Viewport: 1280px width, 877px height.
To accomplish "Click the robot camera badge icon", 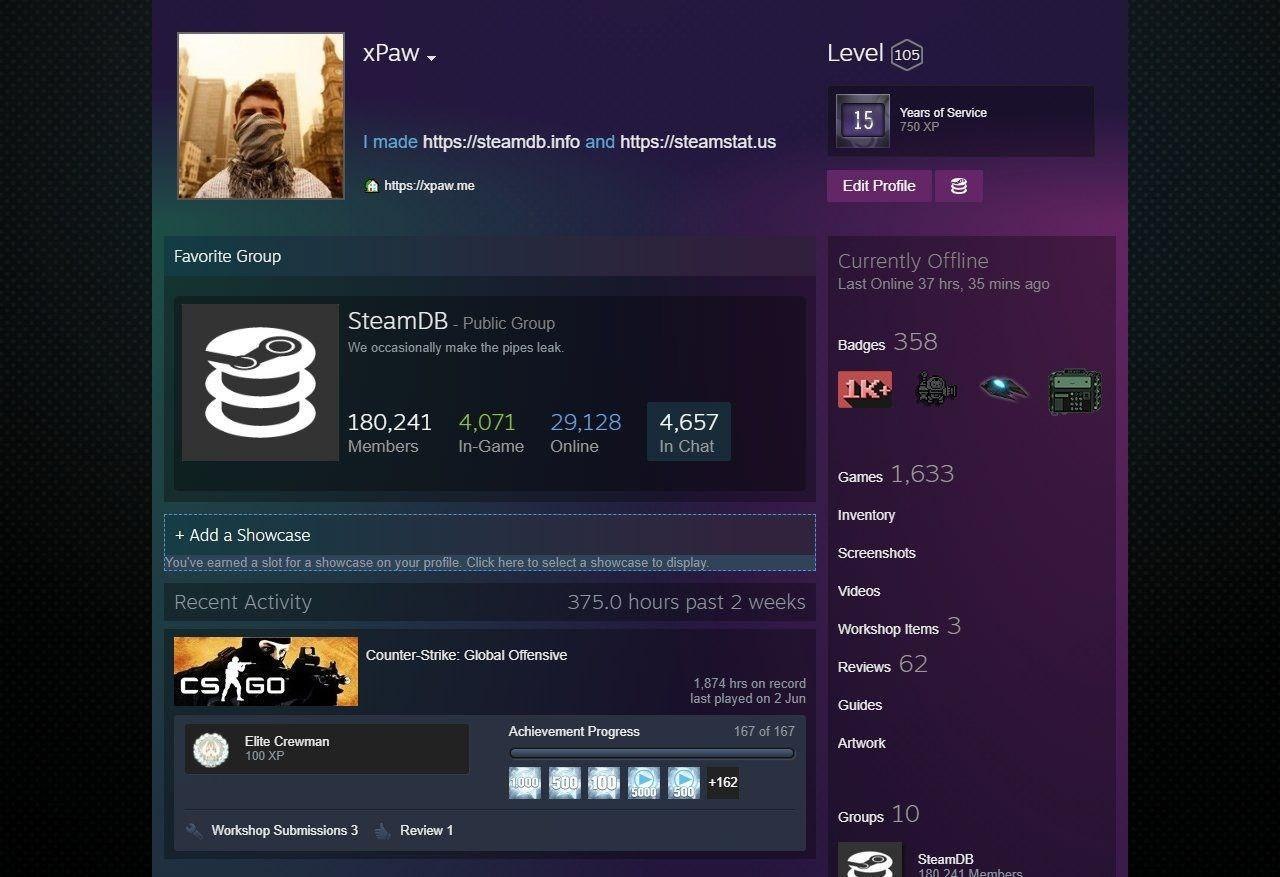I will (936, 389).
